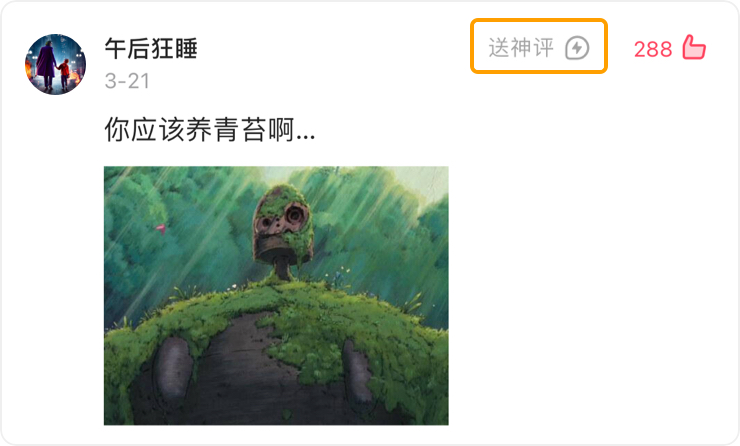Click the robot's round eye socket
740x446 pixels.
(x=296, y=215)
